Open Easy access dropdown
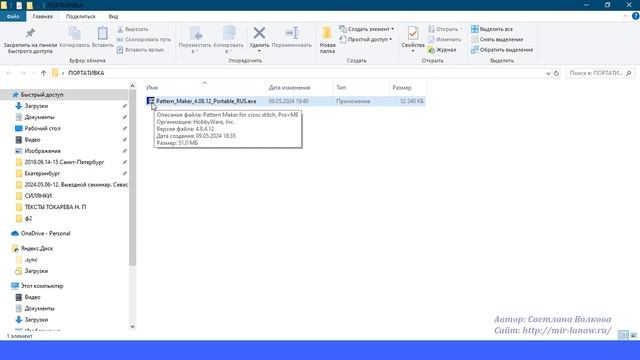 366,40
